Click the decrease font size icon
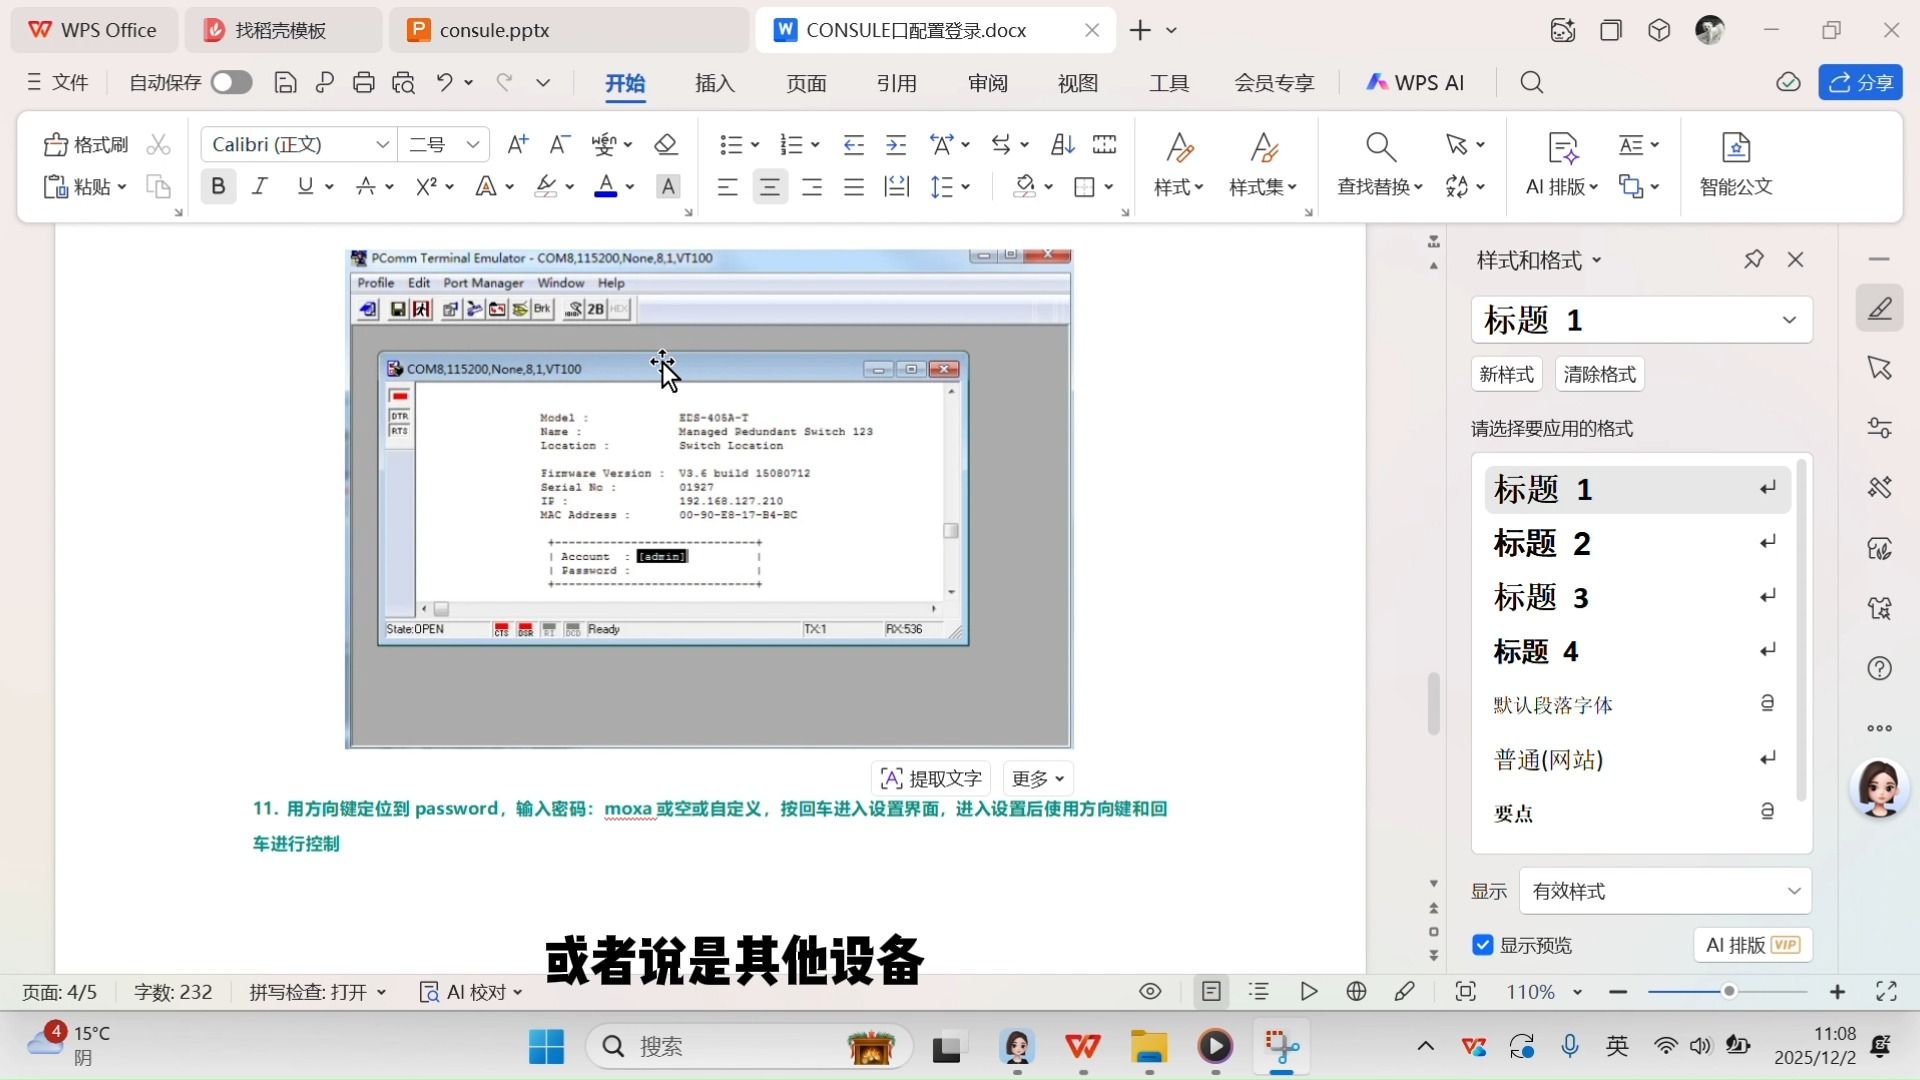1920x1080 pixels. (x=560, y=145)
